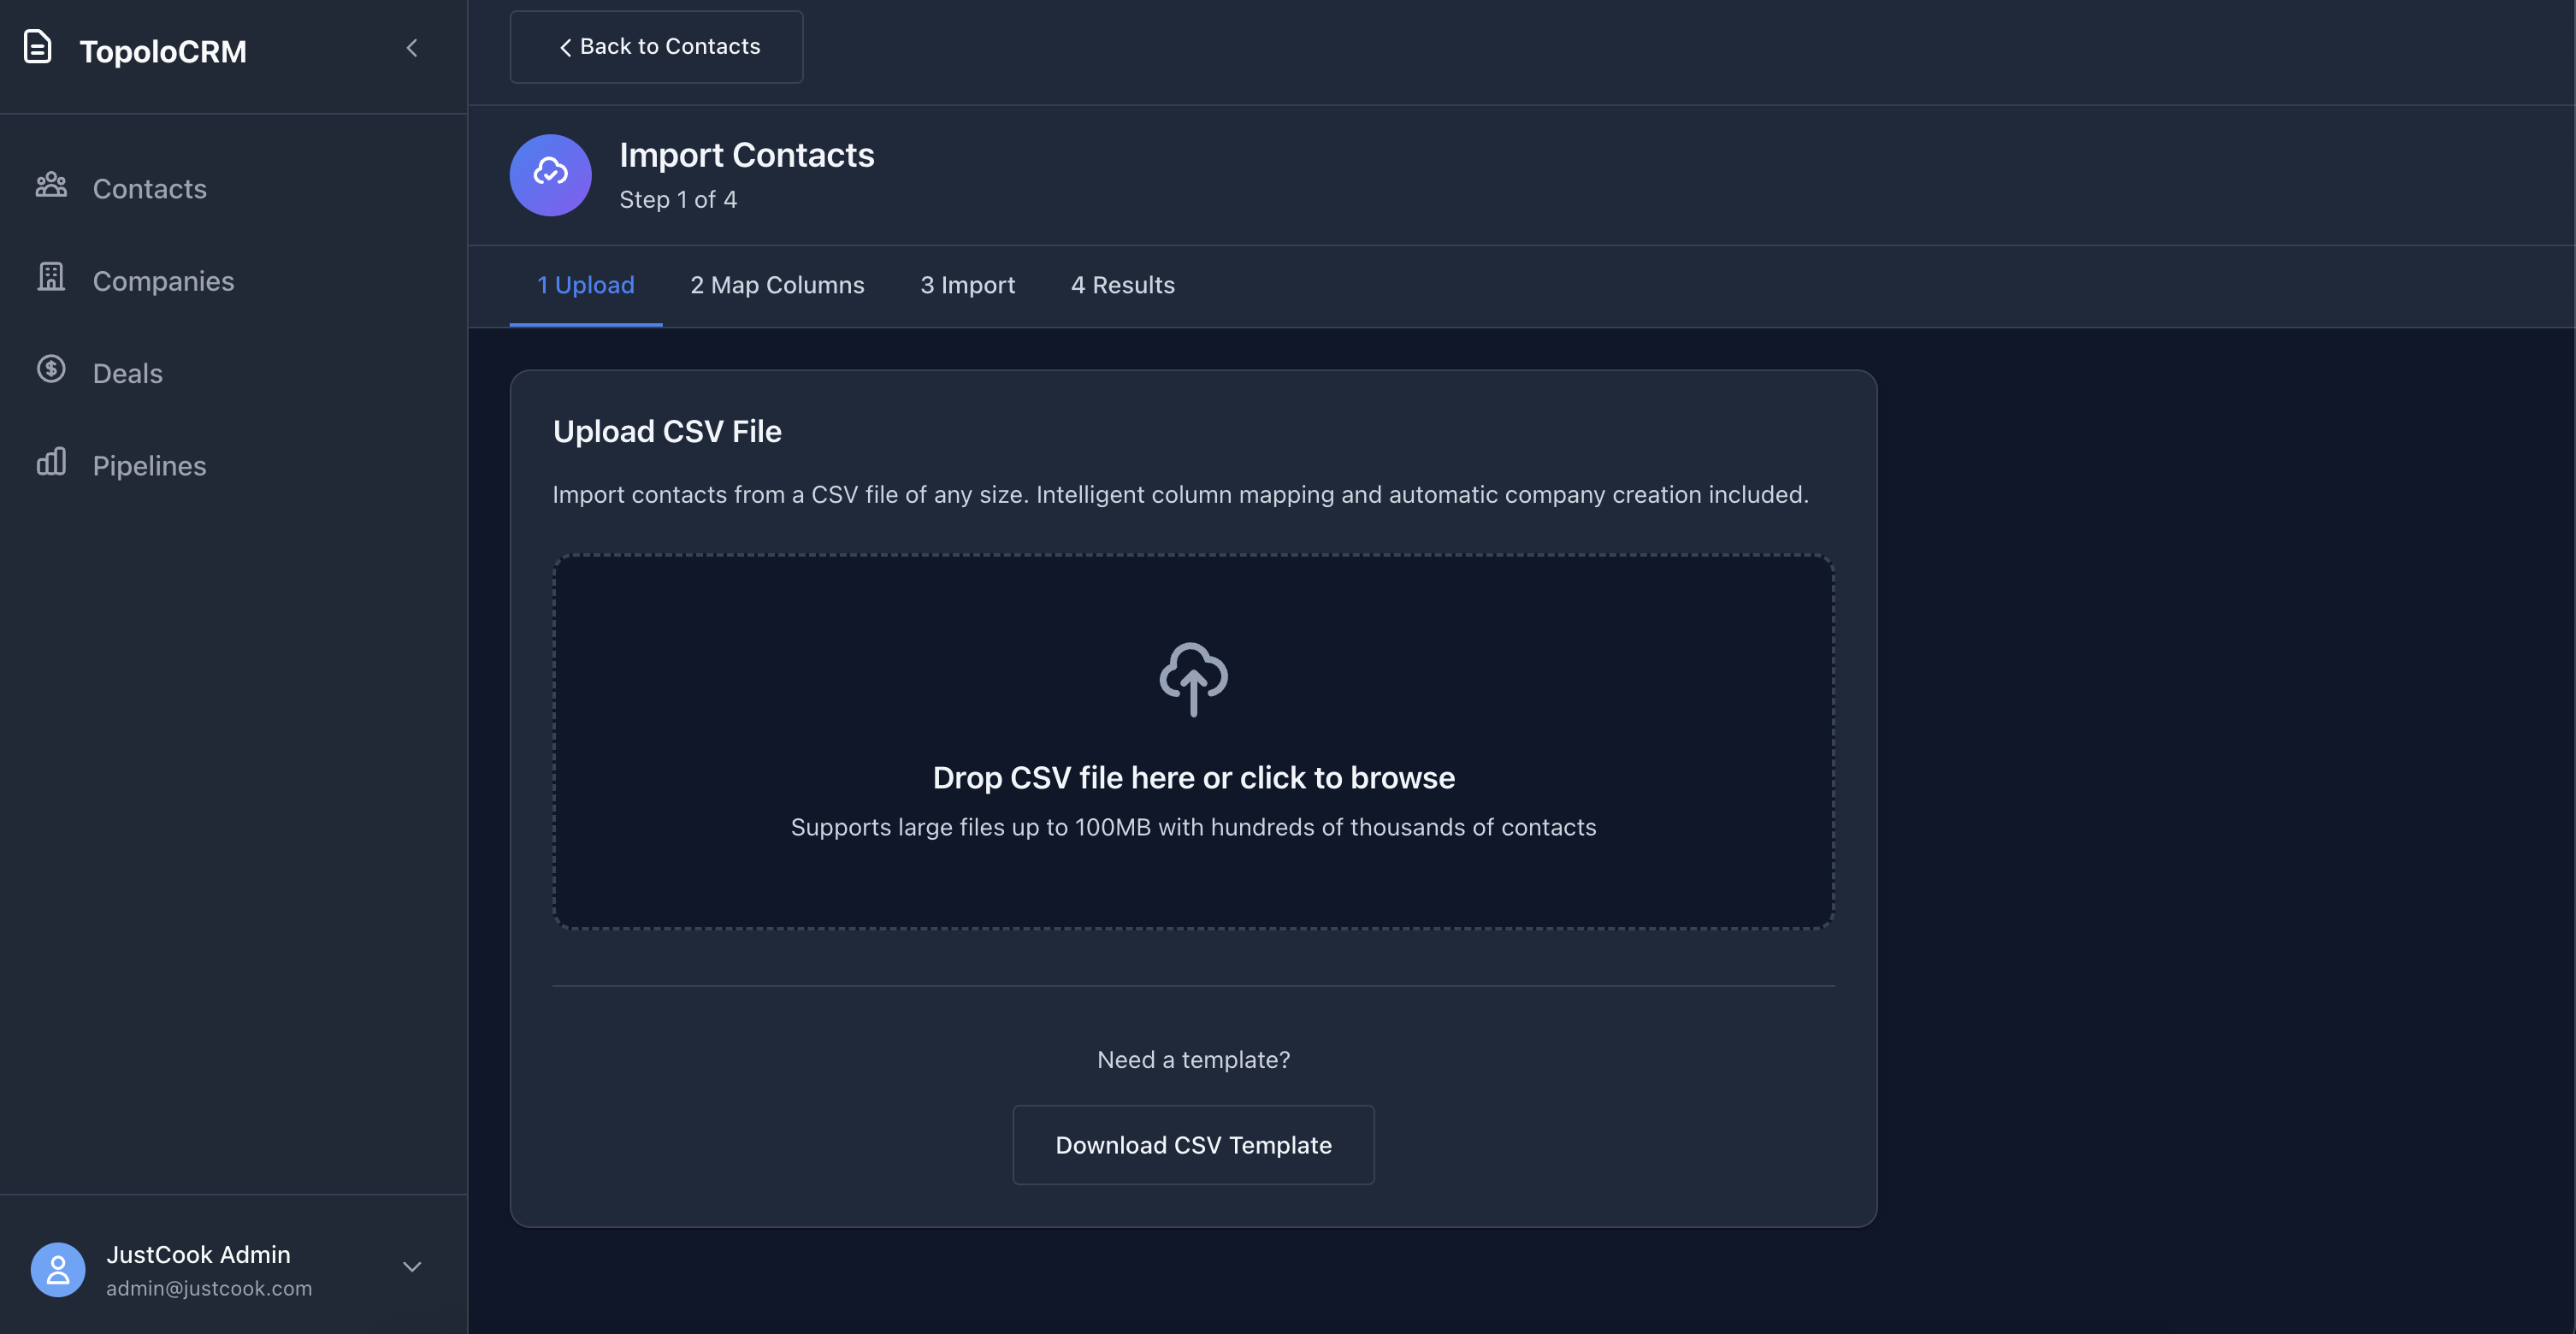Click the TopoloCRM document logo icon

(x=38, y=47)
